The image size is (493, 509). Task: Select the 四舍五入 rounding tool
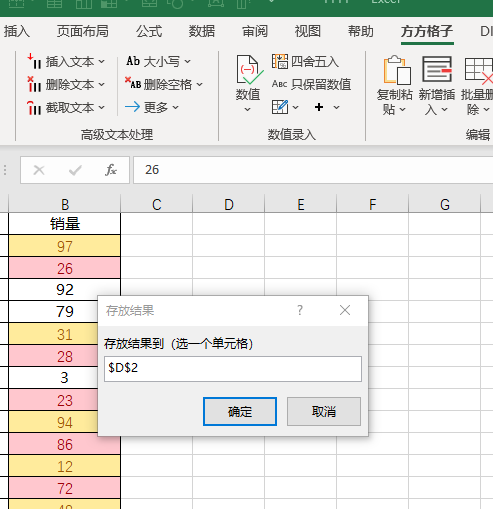tap(305, 62)
